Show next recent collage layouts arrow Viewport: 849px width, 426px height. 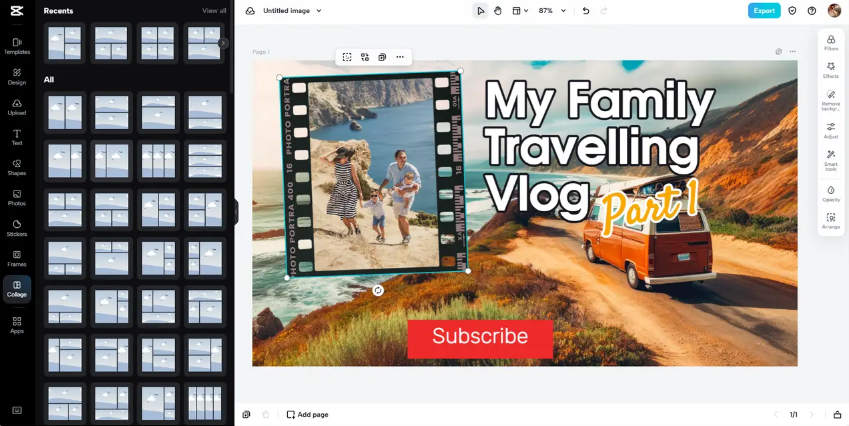(223, 43)
